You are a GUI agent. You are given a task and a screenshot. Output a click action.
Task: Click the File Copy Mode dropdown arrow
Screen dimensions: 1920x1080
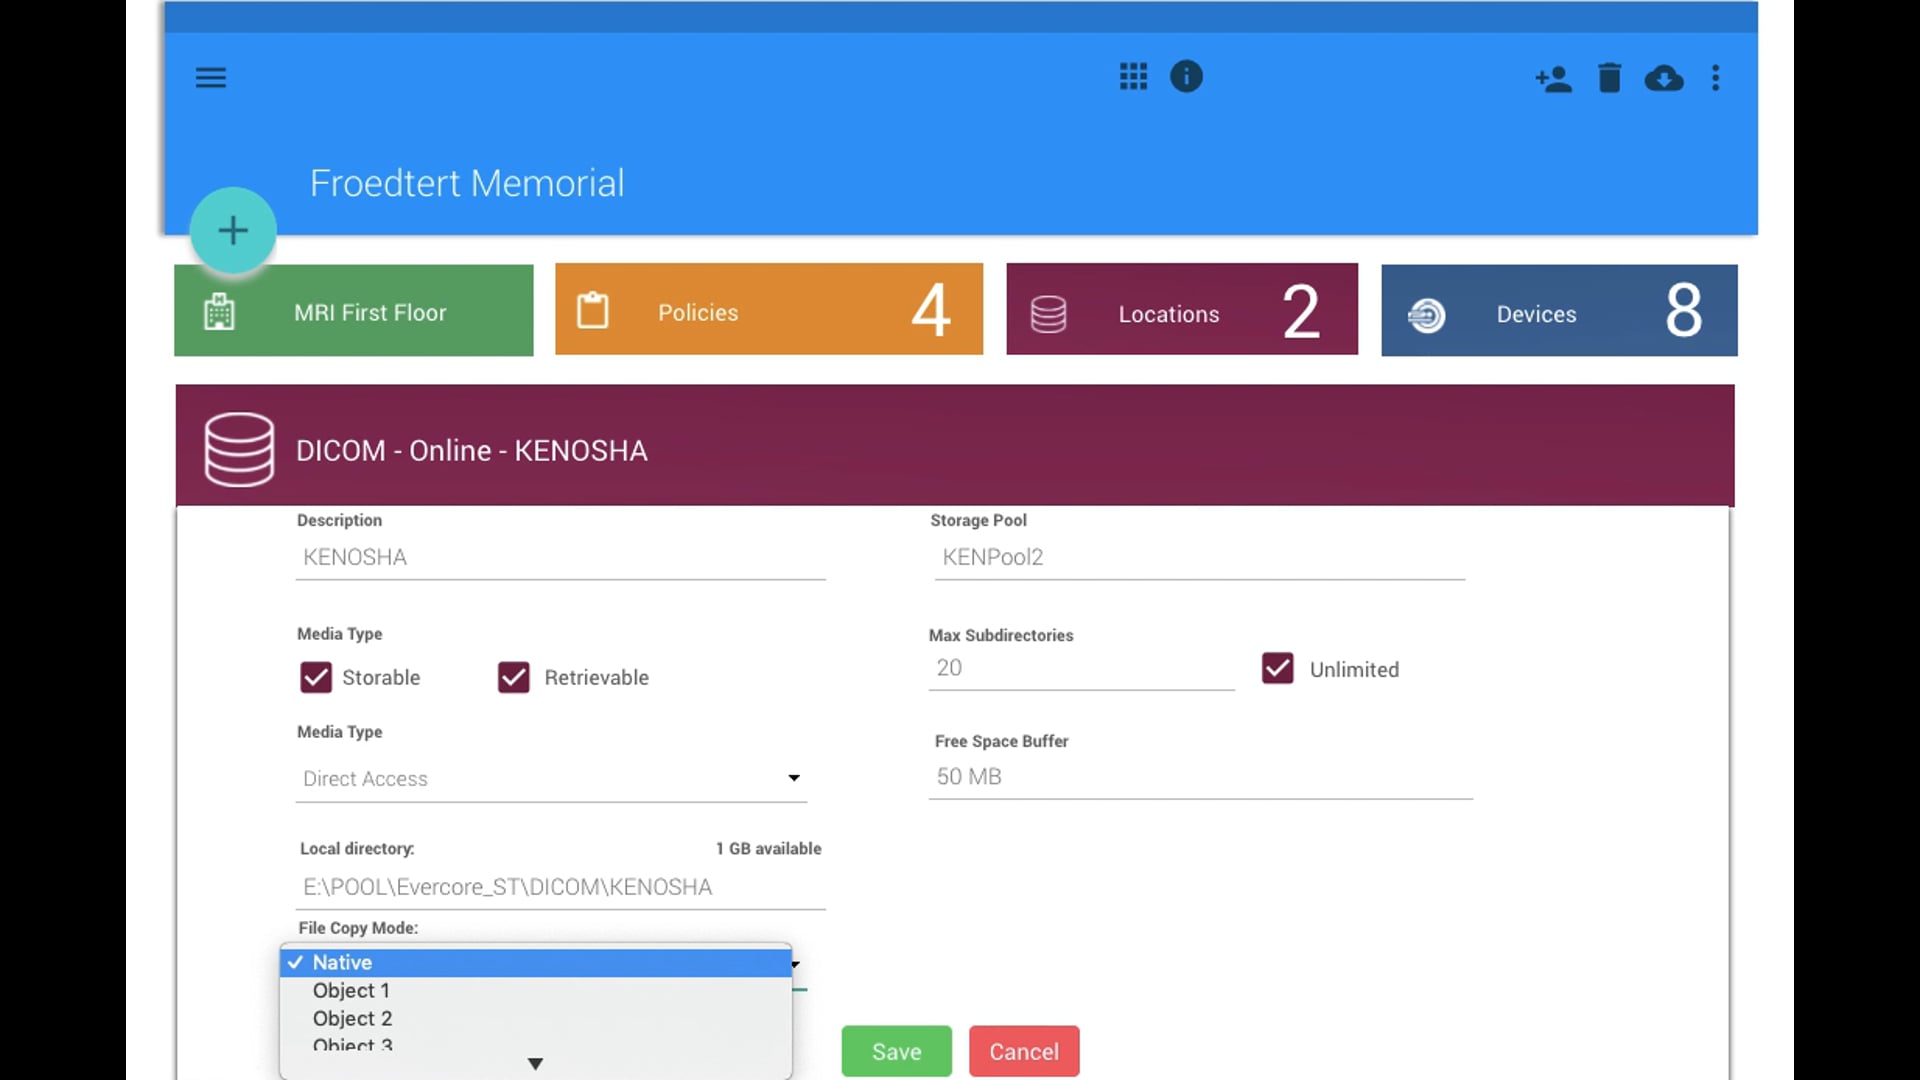(796, 965)
